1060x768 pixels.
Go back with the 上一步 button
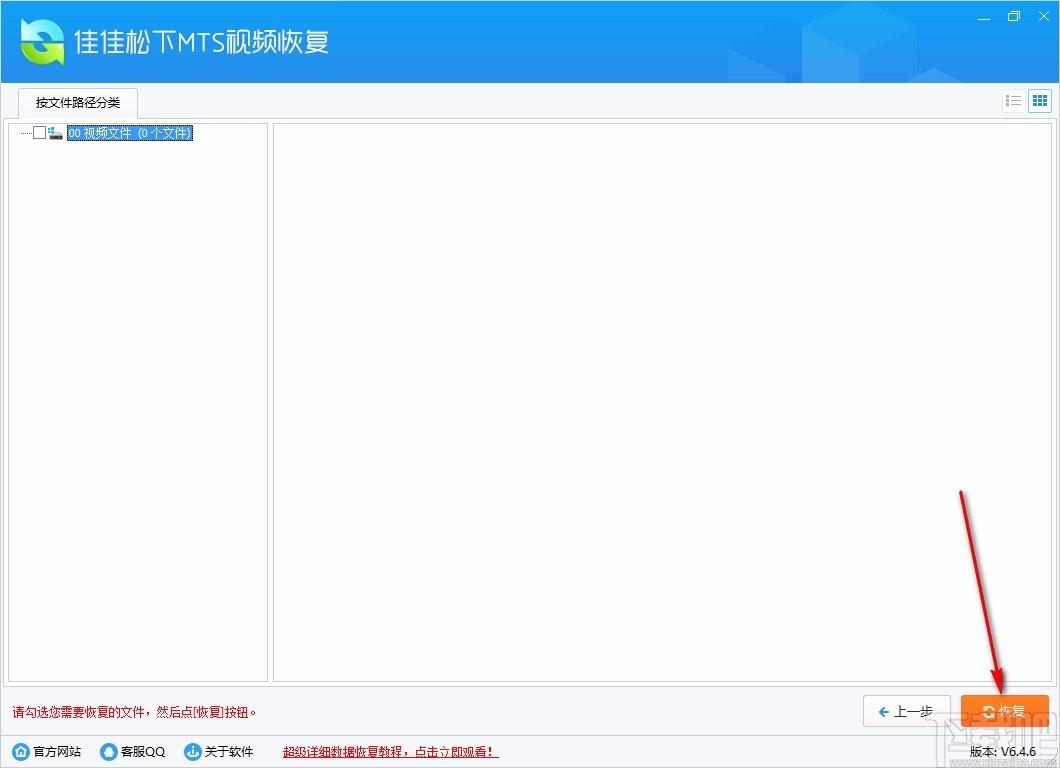point(907,711)
